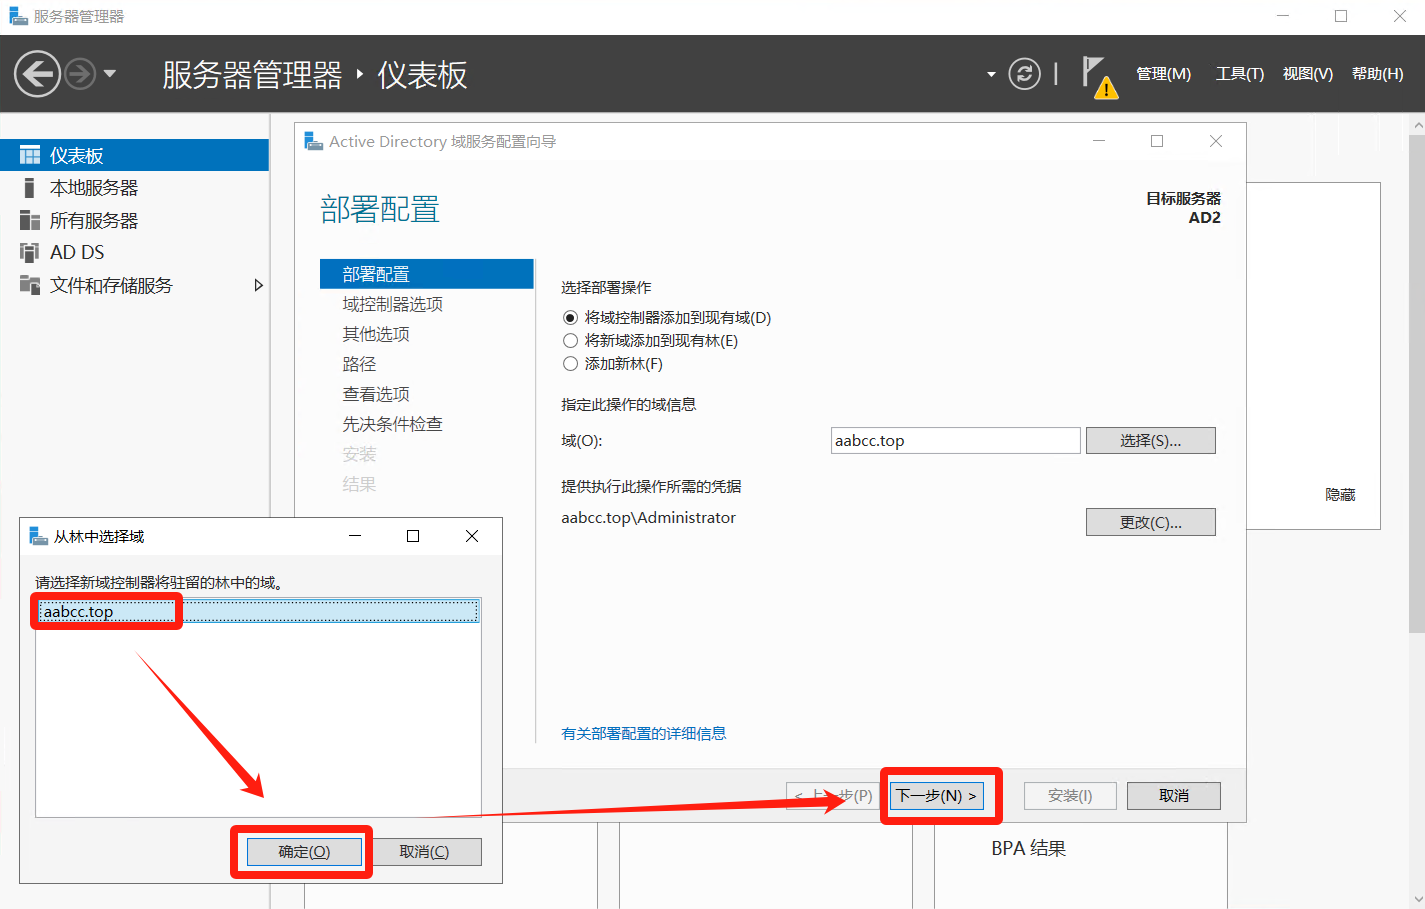This screenshot has height=909, width=1425.
Task: Select the Local Server (本地服务器) icon
Action: coord(30,188)
